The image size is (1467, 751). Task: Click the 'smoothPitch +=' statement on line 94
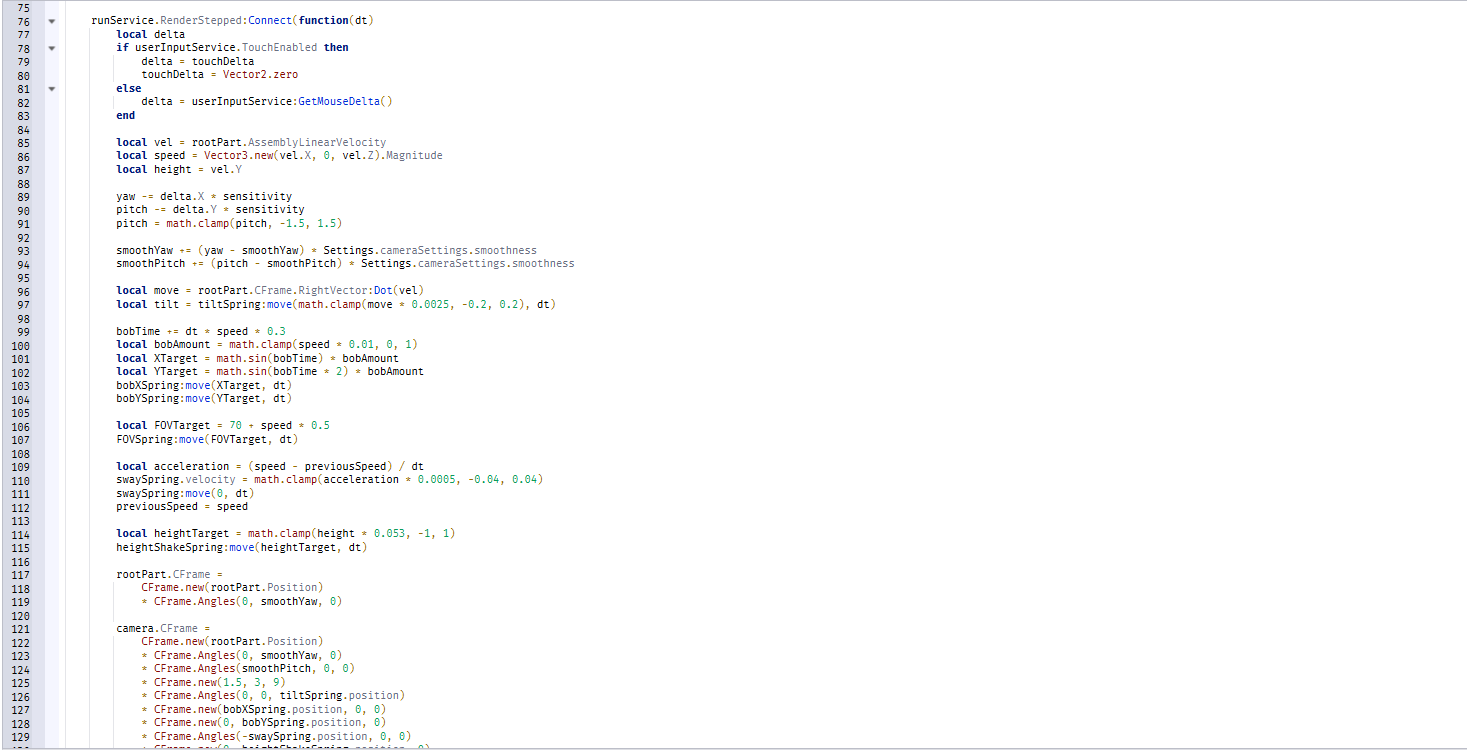click(345, 263)
